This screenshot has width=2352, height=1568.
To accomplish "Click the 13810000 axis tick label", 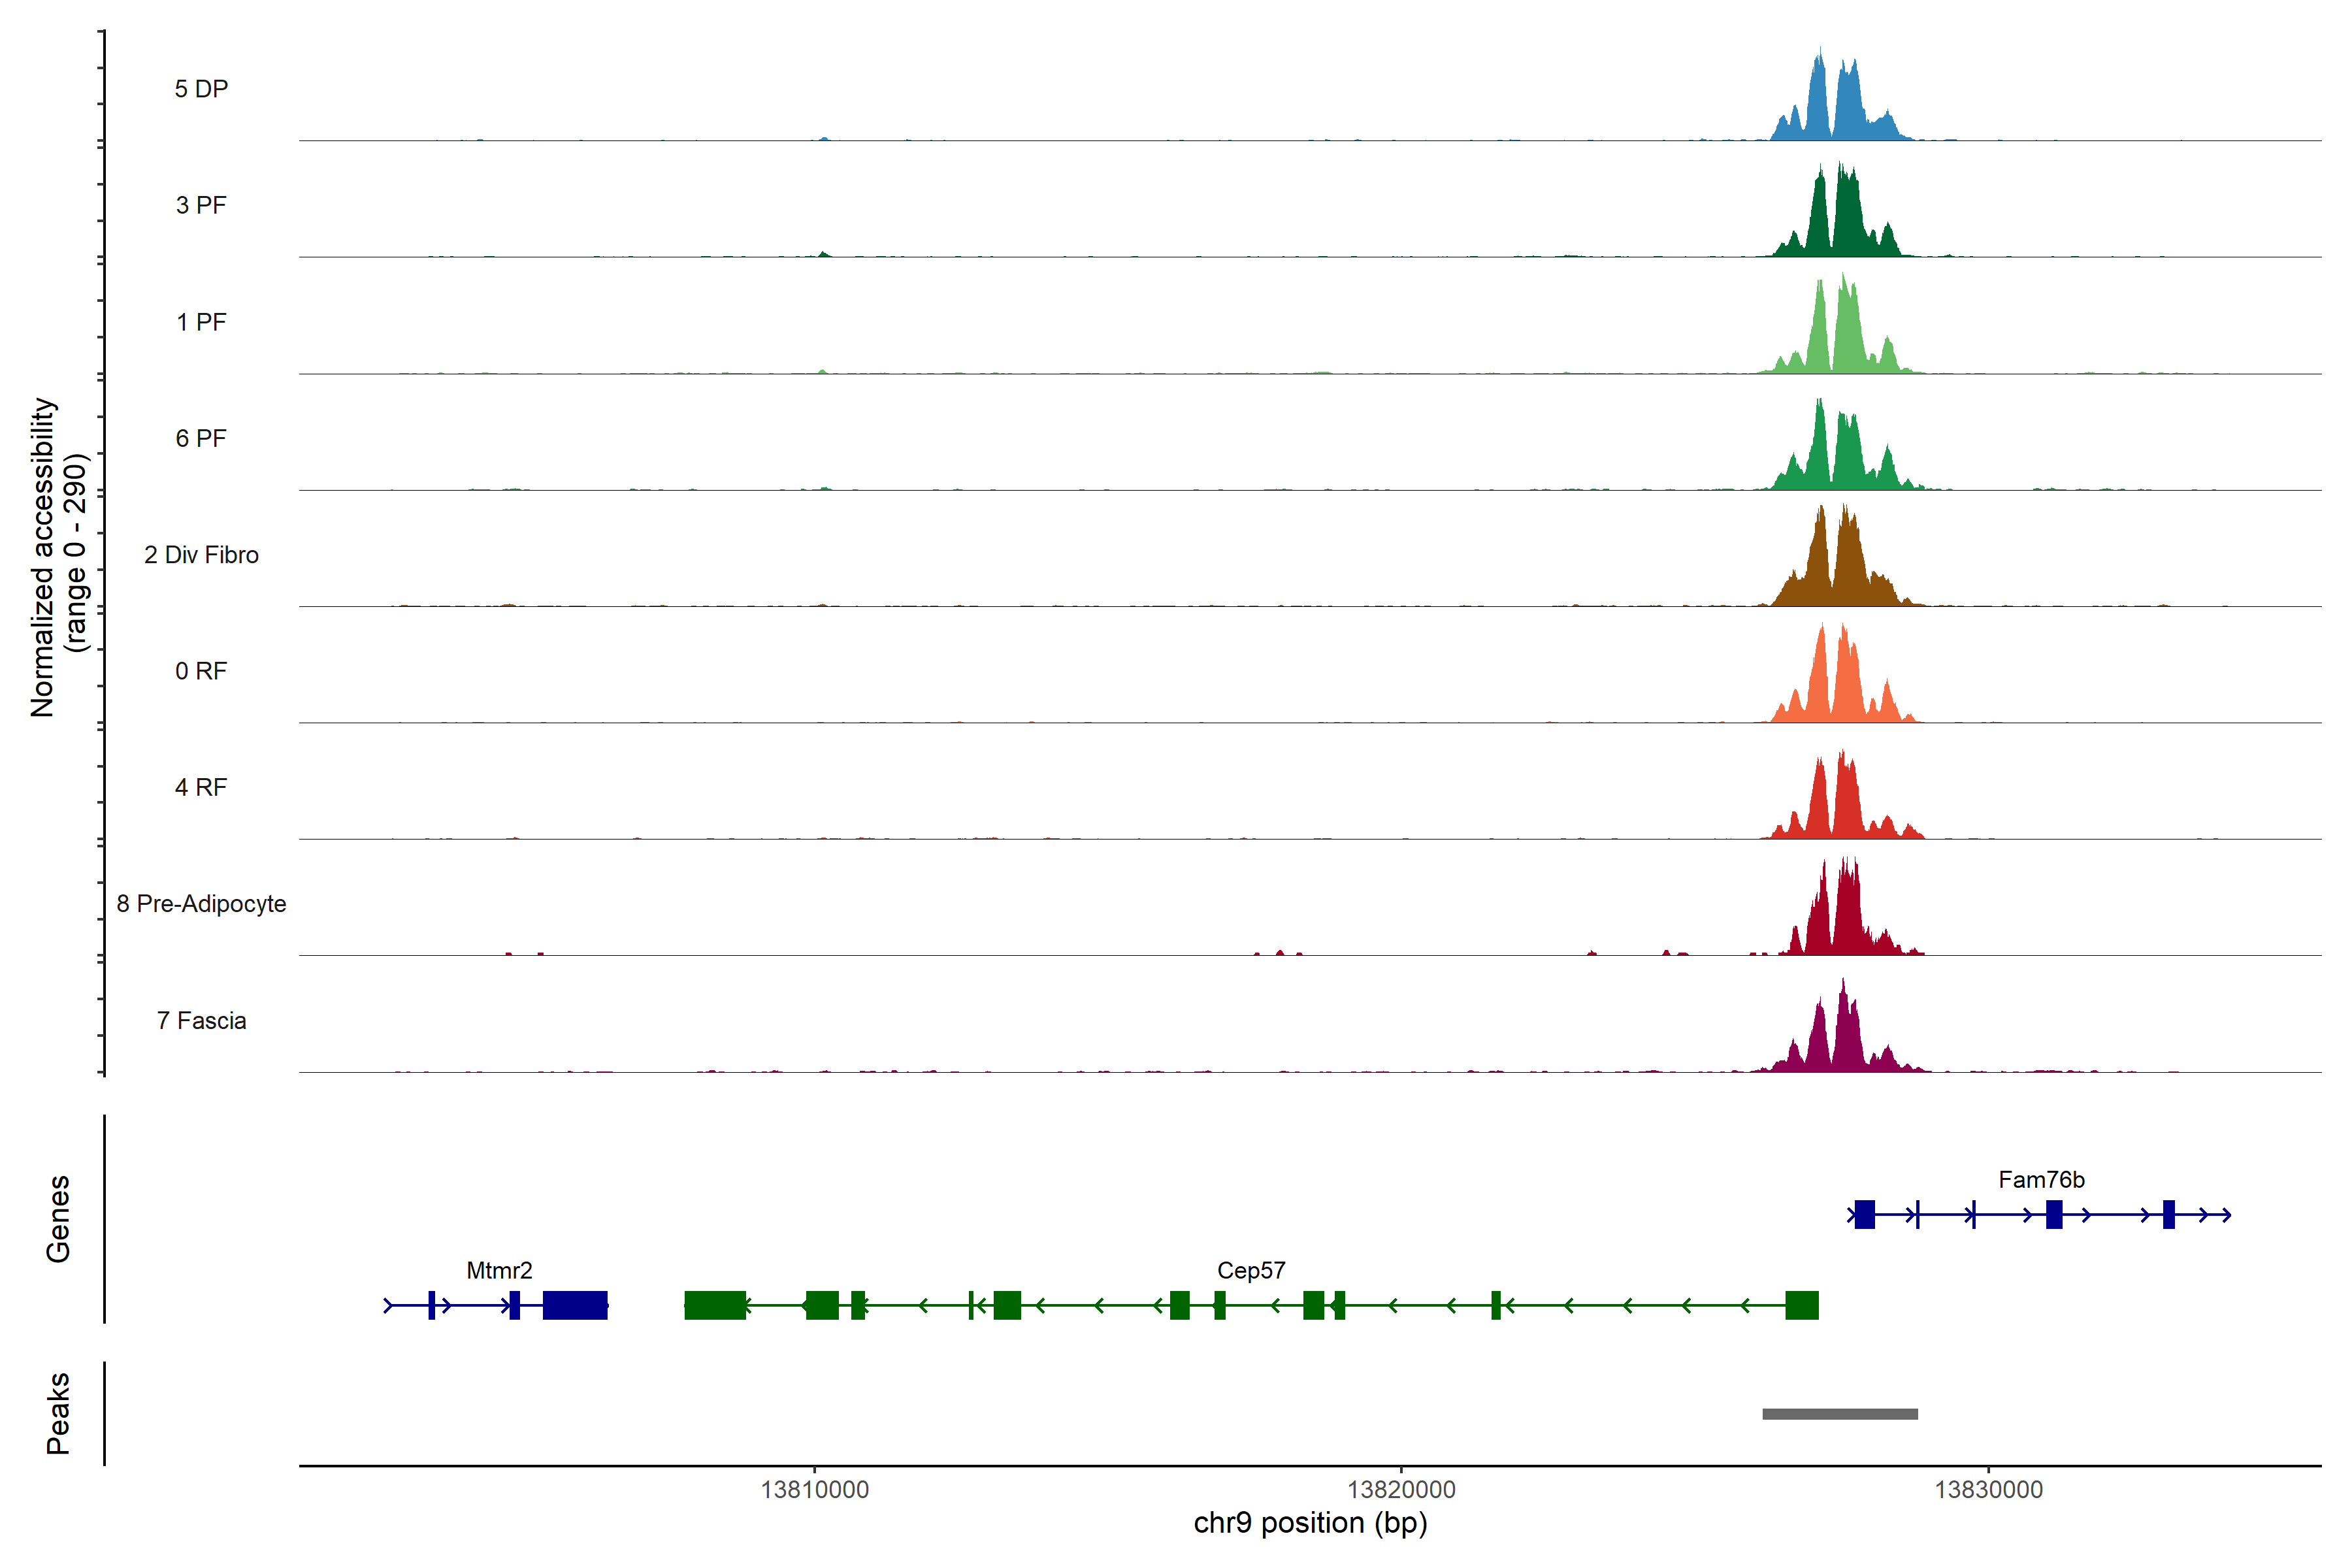I will (814, 1490).
